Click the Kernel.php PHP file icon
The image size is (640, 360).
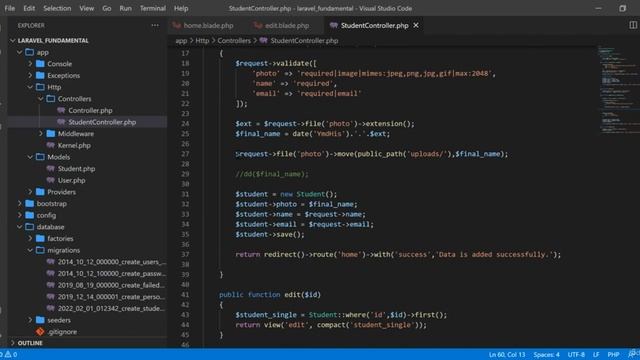(x=51, y=145)
